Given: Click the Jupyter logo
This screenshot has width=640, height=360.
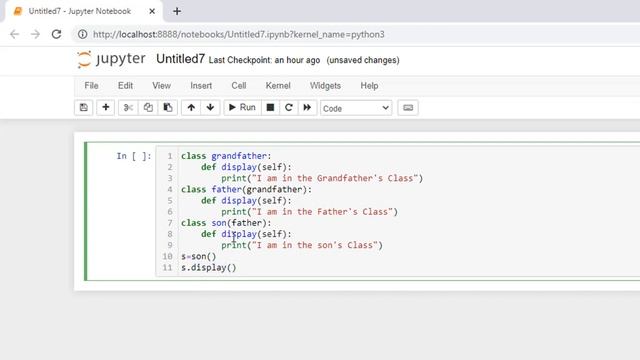Looking at the screenshot, I should (x=111, y=59).
